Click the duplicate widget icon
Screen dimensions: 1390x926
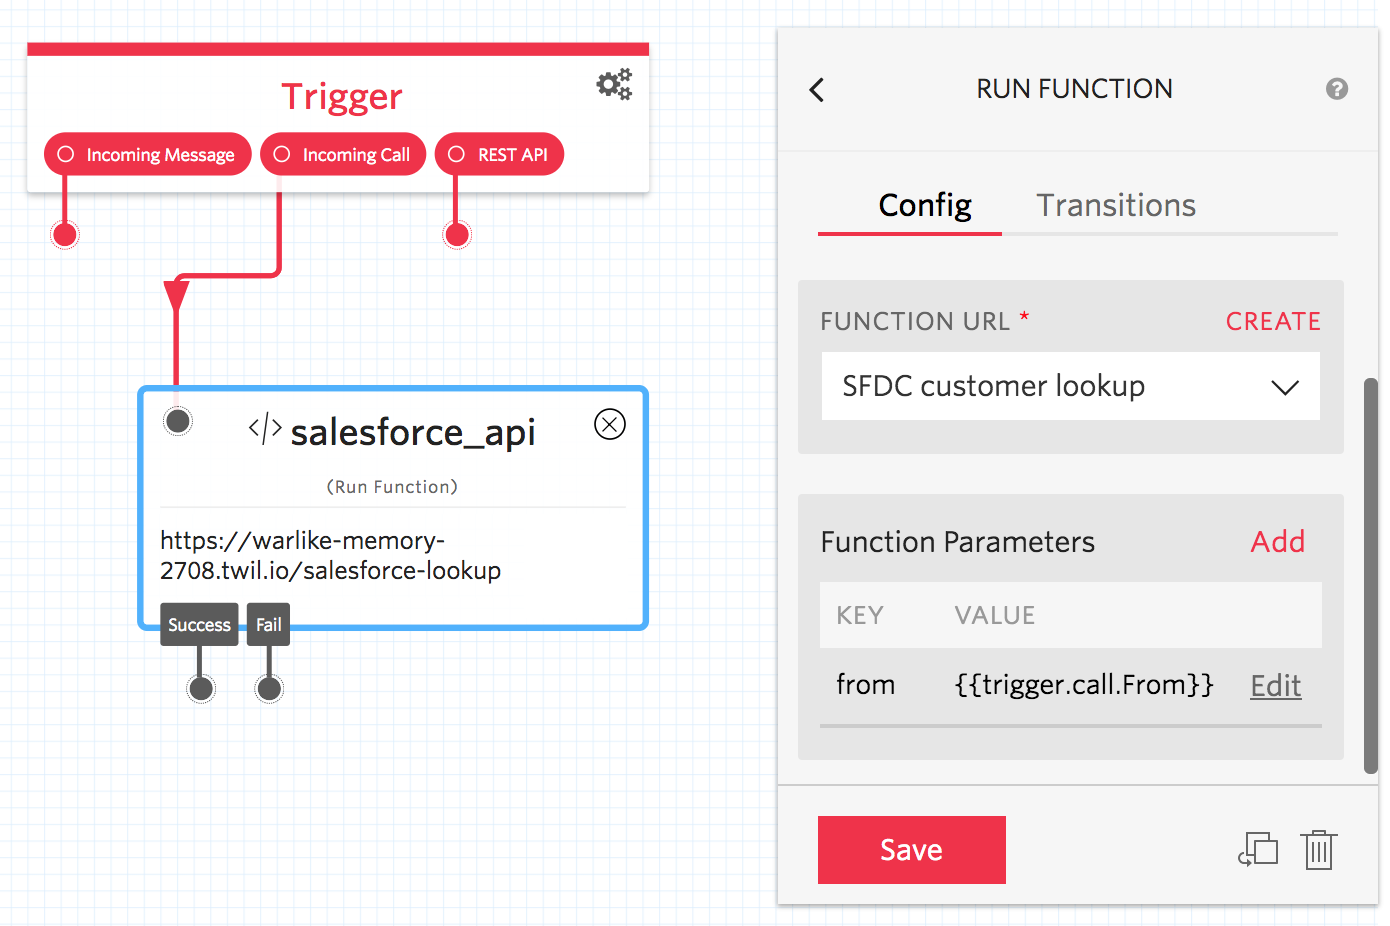tap(1258, 850)
